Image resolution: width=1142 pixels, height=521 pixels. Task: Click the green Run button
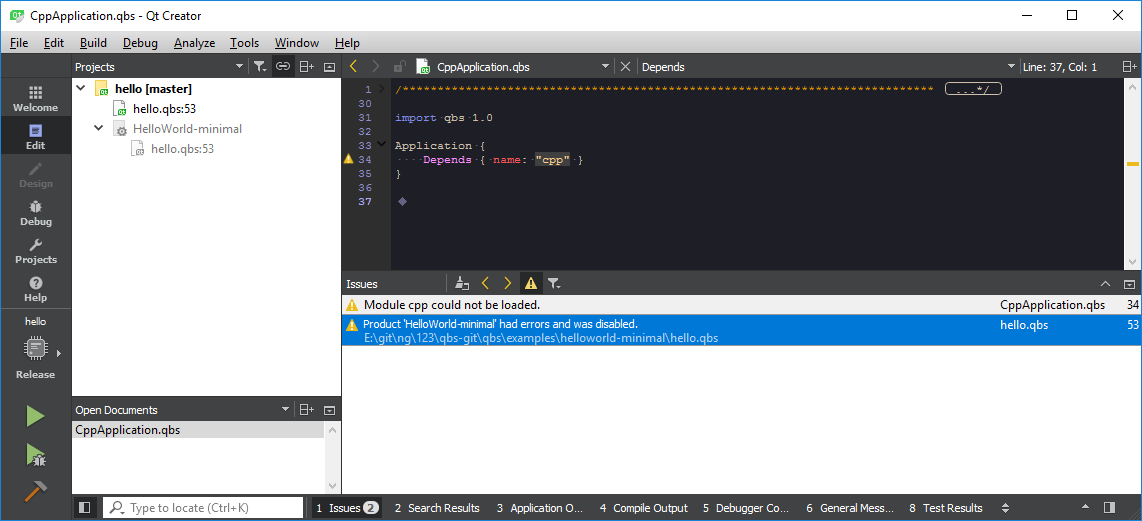point(35,416)
